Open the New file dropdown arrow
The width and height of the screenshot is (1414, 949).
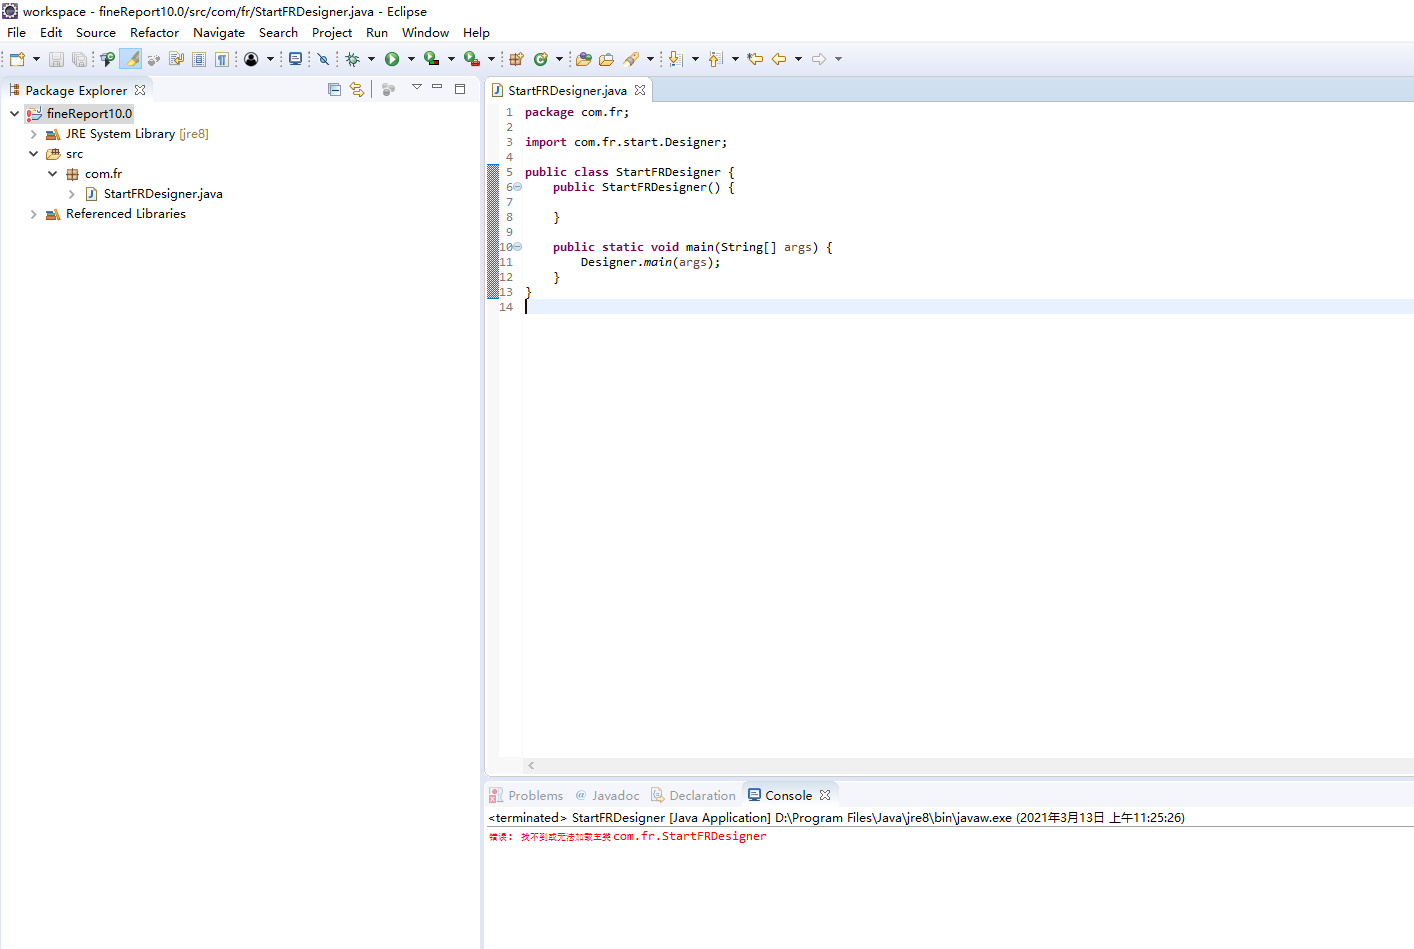click(x=36, y=59)
